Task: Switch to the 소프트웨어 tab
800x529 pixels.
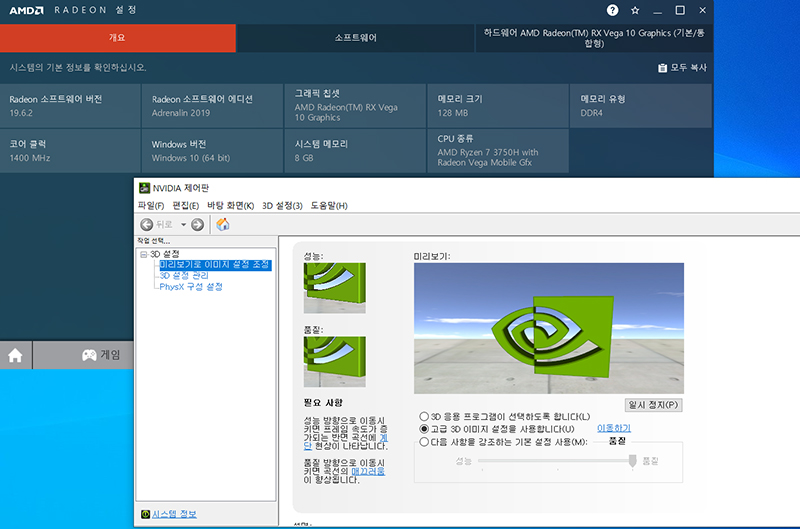Action: (x=355, y=38)
